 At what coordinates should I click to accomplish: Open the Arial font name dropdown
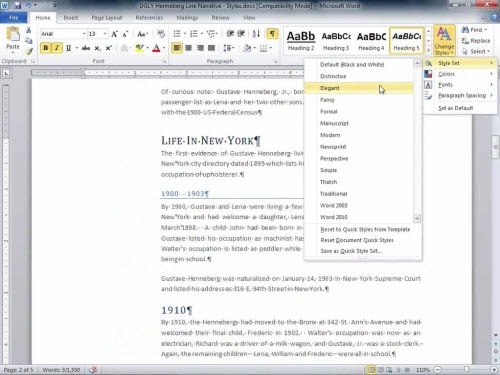pyautogui.click(x=84, y=34)
